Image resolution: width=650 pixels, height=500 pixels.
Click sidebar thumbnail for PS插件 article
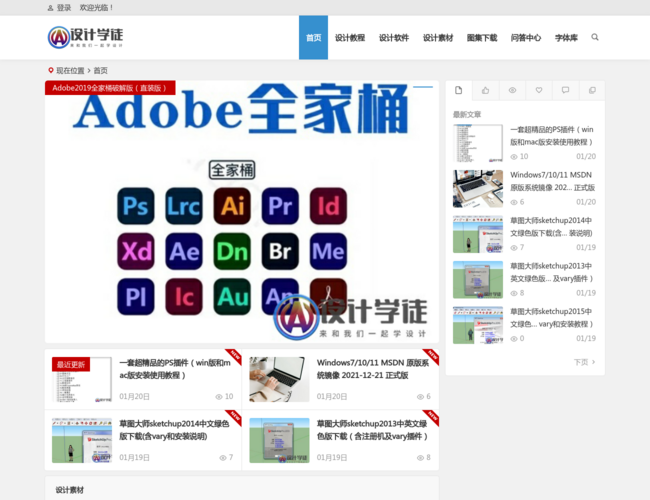pos(478,143)
